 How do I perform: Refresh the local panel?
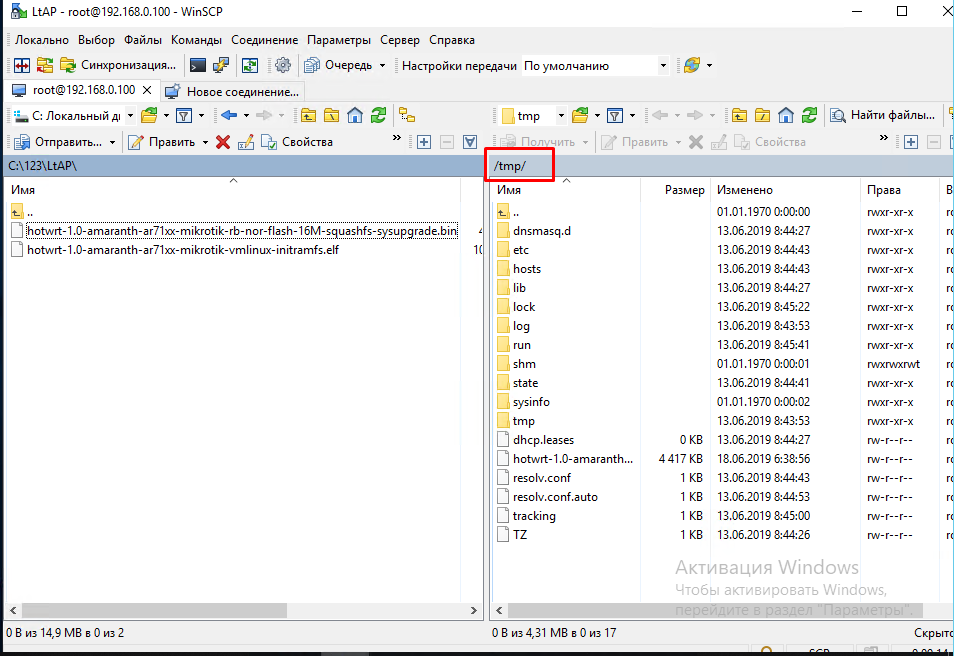[x=378, y=115]
